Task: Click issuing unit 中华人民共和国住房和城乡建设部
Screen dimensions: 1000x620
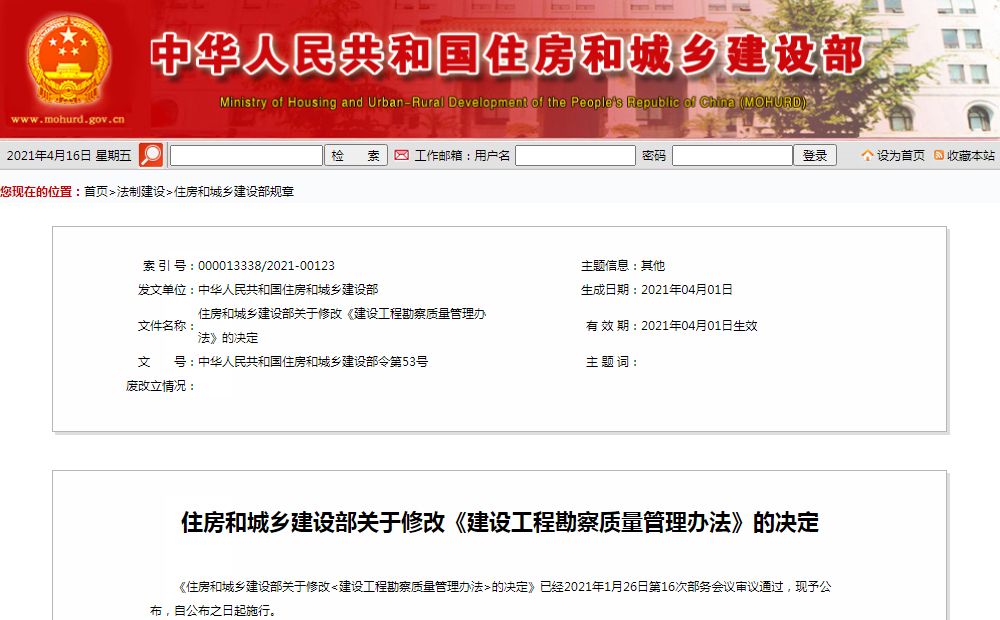Action: pos(288,290)
